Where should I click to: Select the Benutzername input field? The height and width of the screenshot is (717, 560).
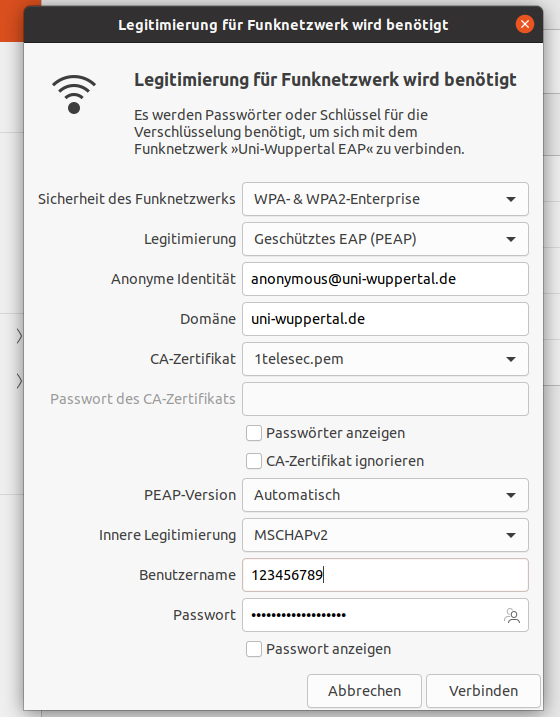pos(385,575)
